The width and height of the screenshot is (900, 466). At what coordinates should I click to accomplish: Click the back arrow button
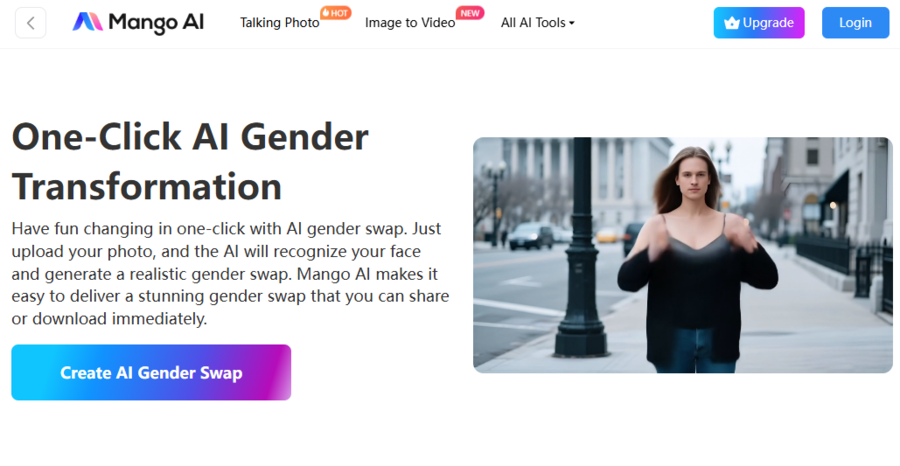(x=30, y=23)
